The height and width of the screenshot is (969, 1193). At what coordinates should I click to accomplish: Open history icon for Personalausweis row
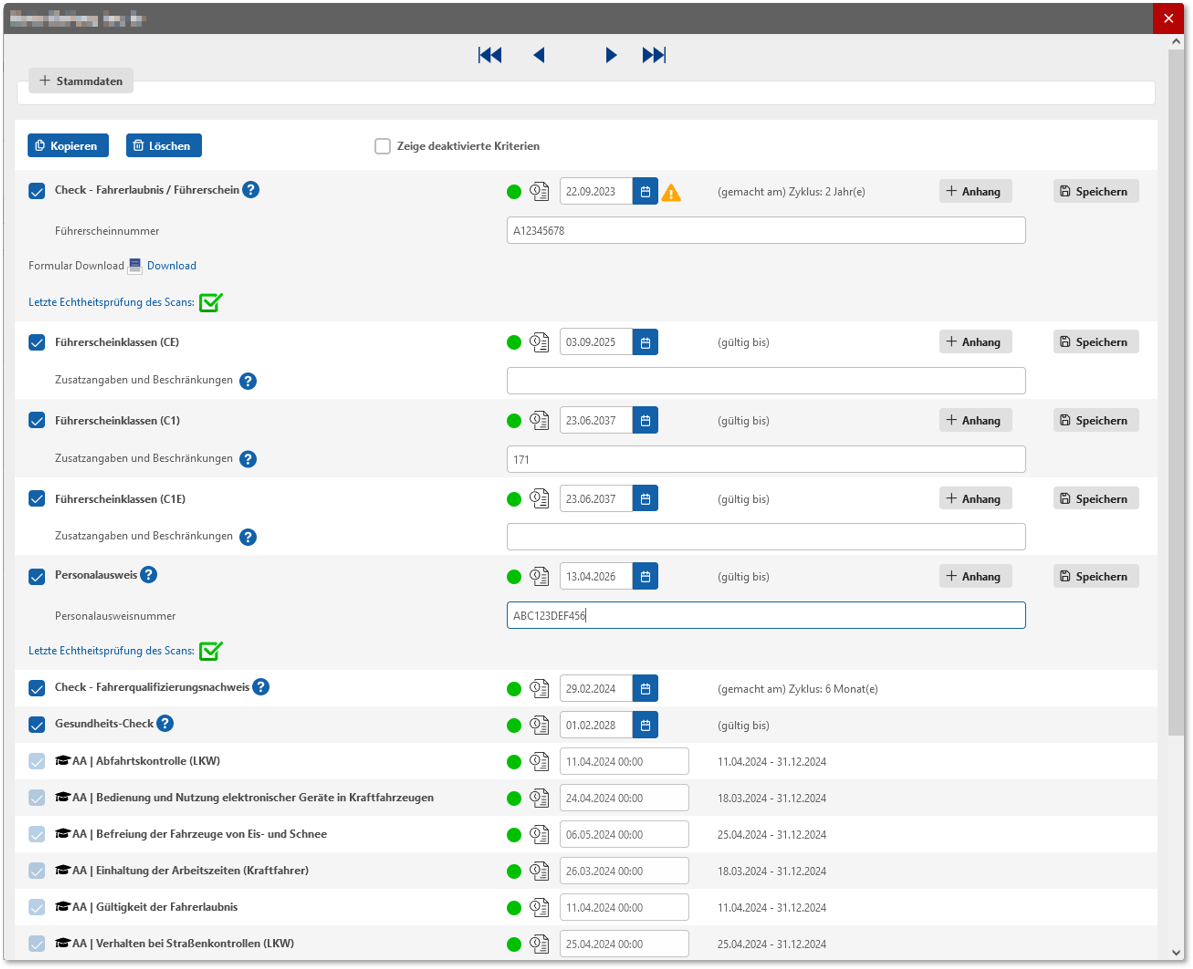539,577
